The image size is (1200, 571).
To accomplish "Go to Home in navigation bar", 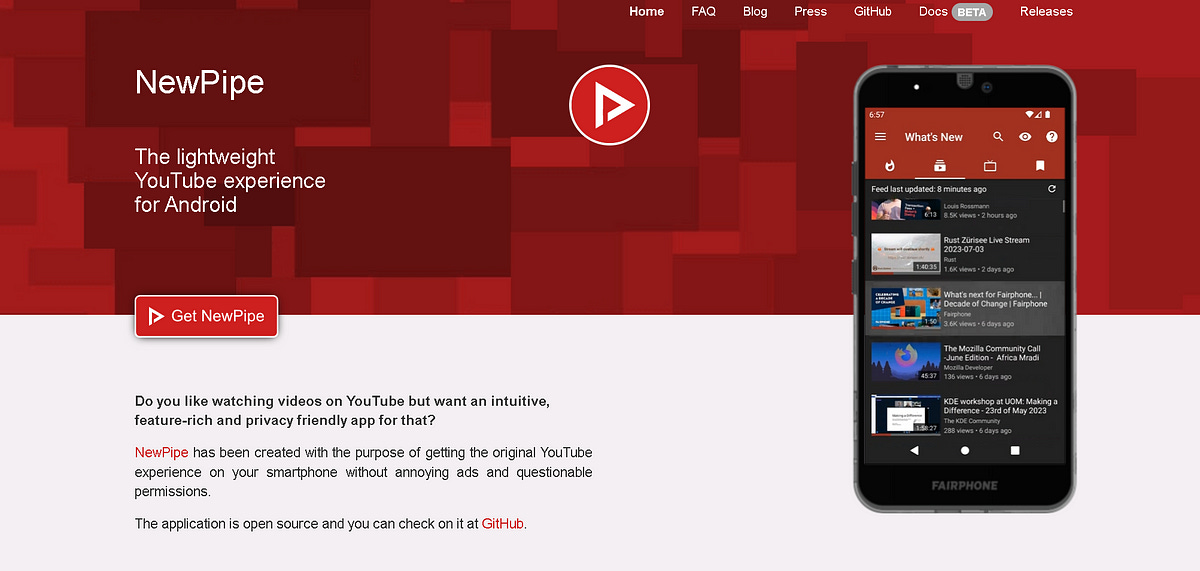I will pyautogui.click(x=647, y=12).
